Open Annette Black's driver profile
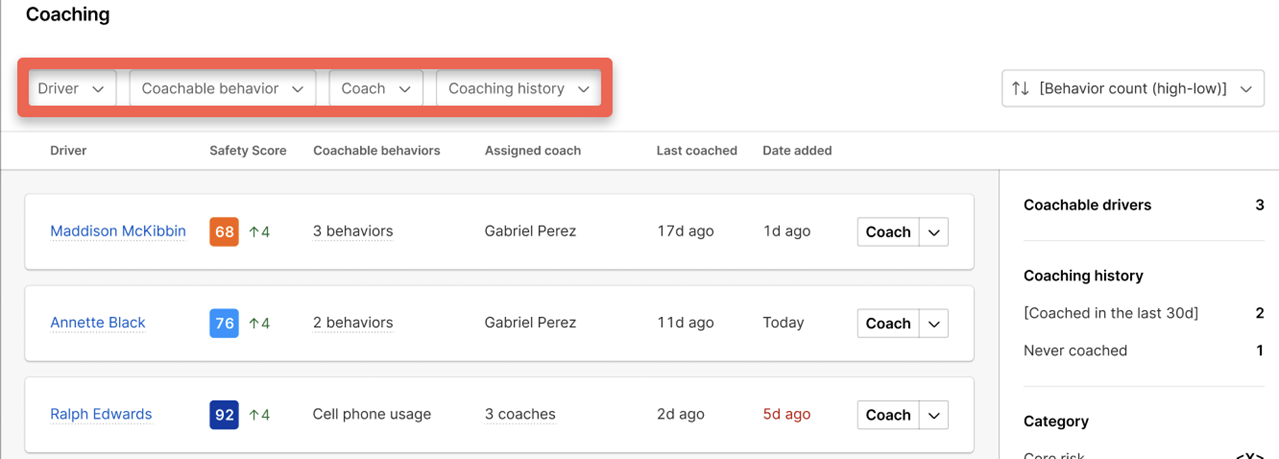 point(98,322)
